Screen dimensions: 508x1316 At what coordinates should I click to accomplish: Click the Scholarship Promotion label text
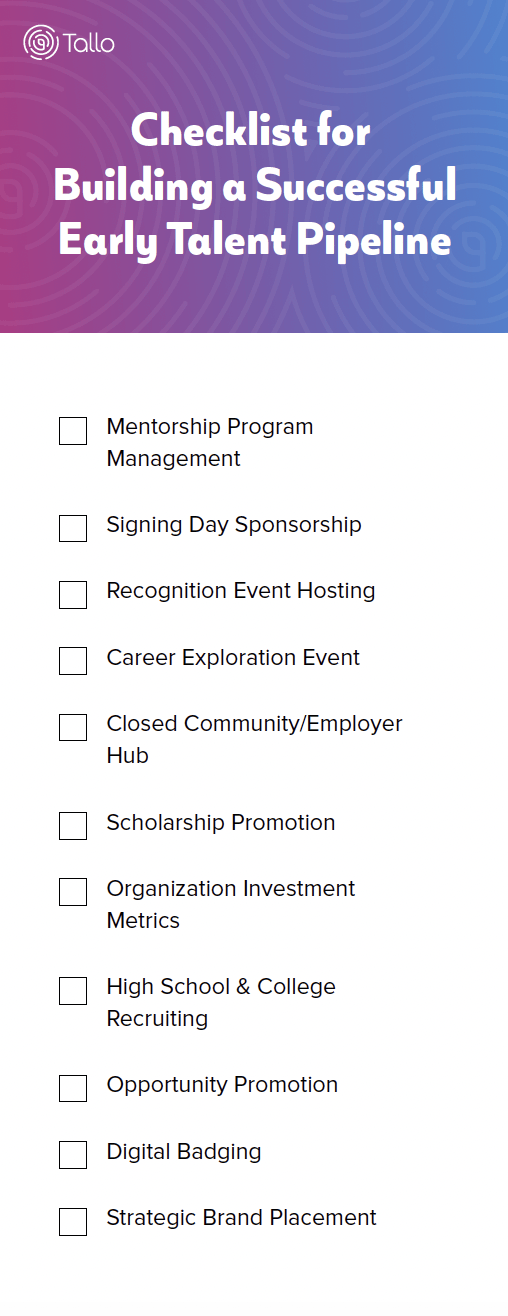pos(221,823)
